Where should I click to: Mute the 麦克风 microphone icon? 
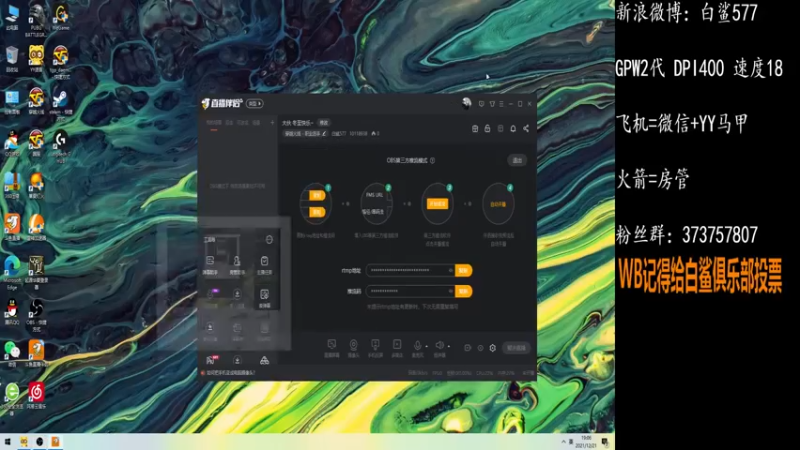click(x=417, y=346)
